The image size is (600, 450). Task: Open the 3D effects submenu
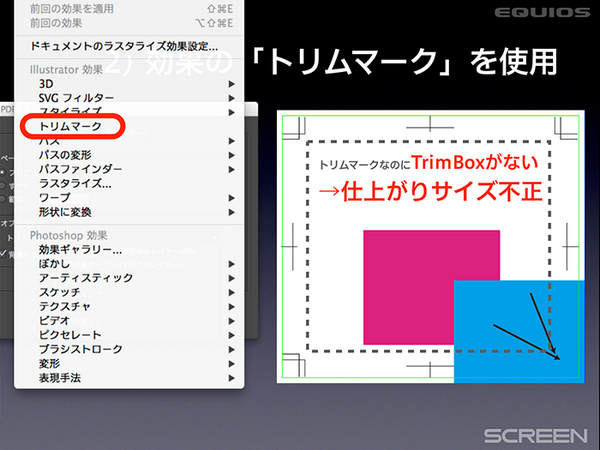[x=129, y=84]
